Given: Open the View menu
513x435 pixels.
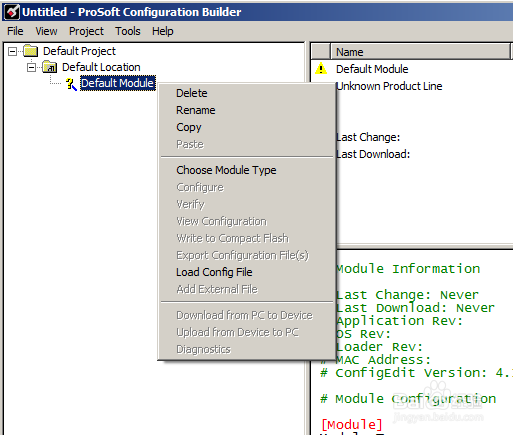Looking at the screenshot, I should (x=46, y=31).
